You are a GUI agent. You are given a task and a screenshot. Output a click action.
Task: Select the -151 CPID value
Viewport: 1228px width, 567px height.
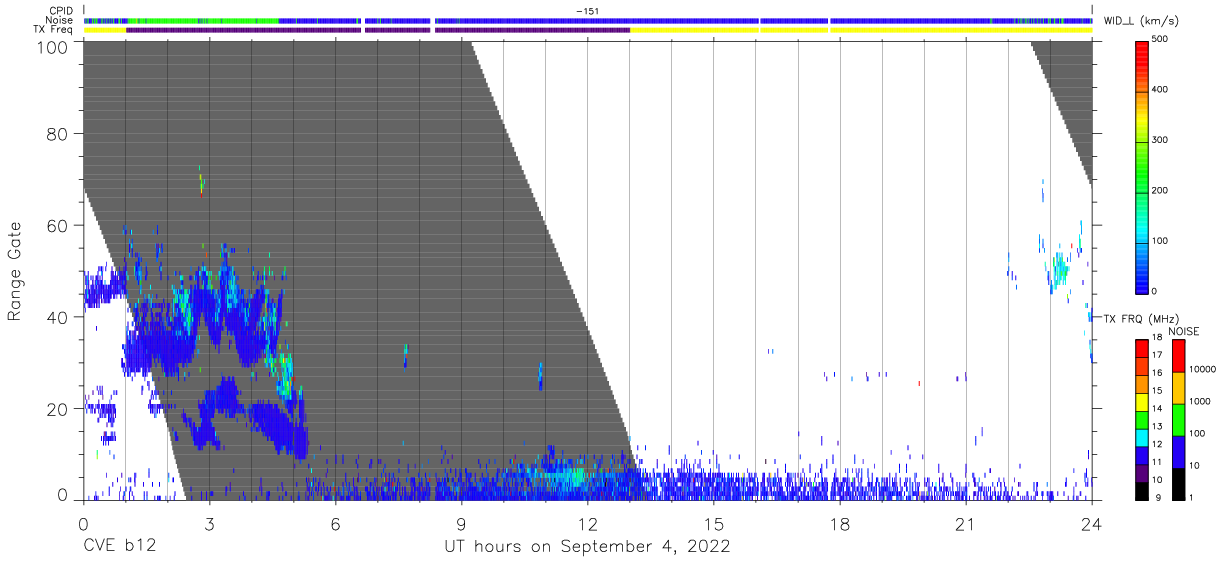(x=587, y=11)
